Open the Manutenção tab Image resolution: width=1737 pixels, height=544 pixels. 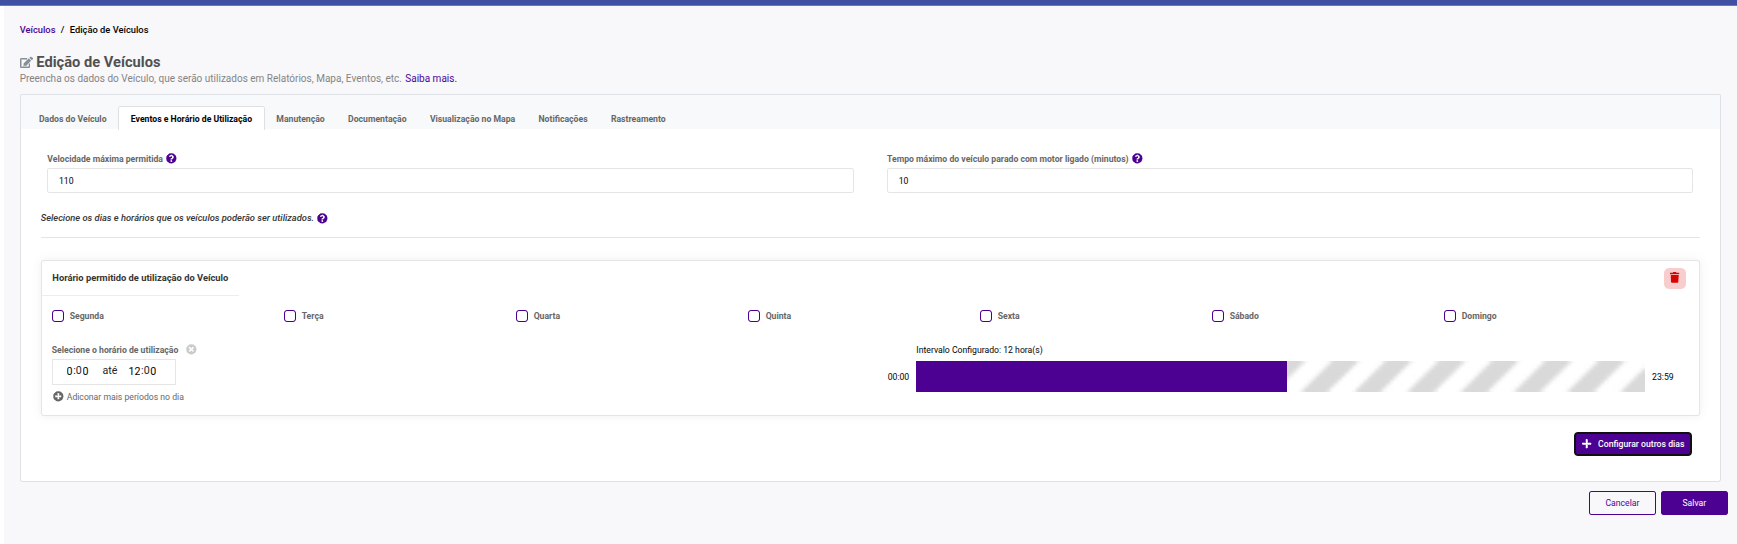pos(300,119)
